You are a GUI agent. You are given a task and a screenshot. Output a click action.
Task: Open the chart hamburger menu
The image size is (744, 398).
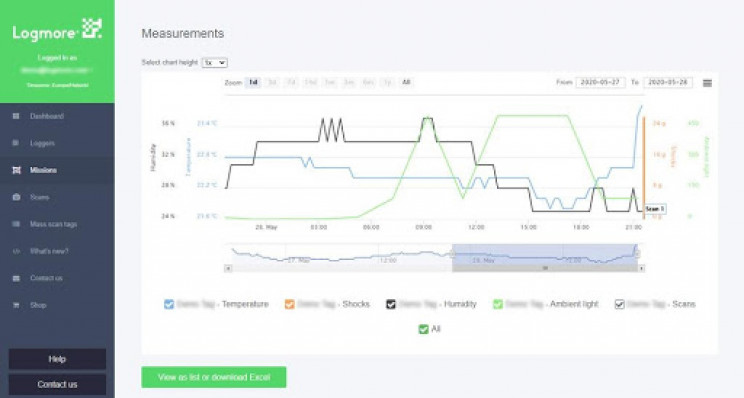[x=707, y=83]
